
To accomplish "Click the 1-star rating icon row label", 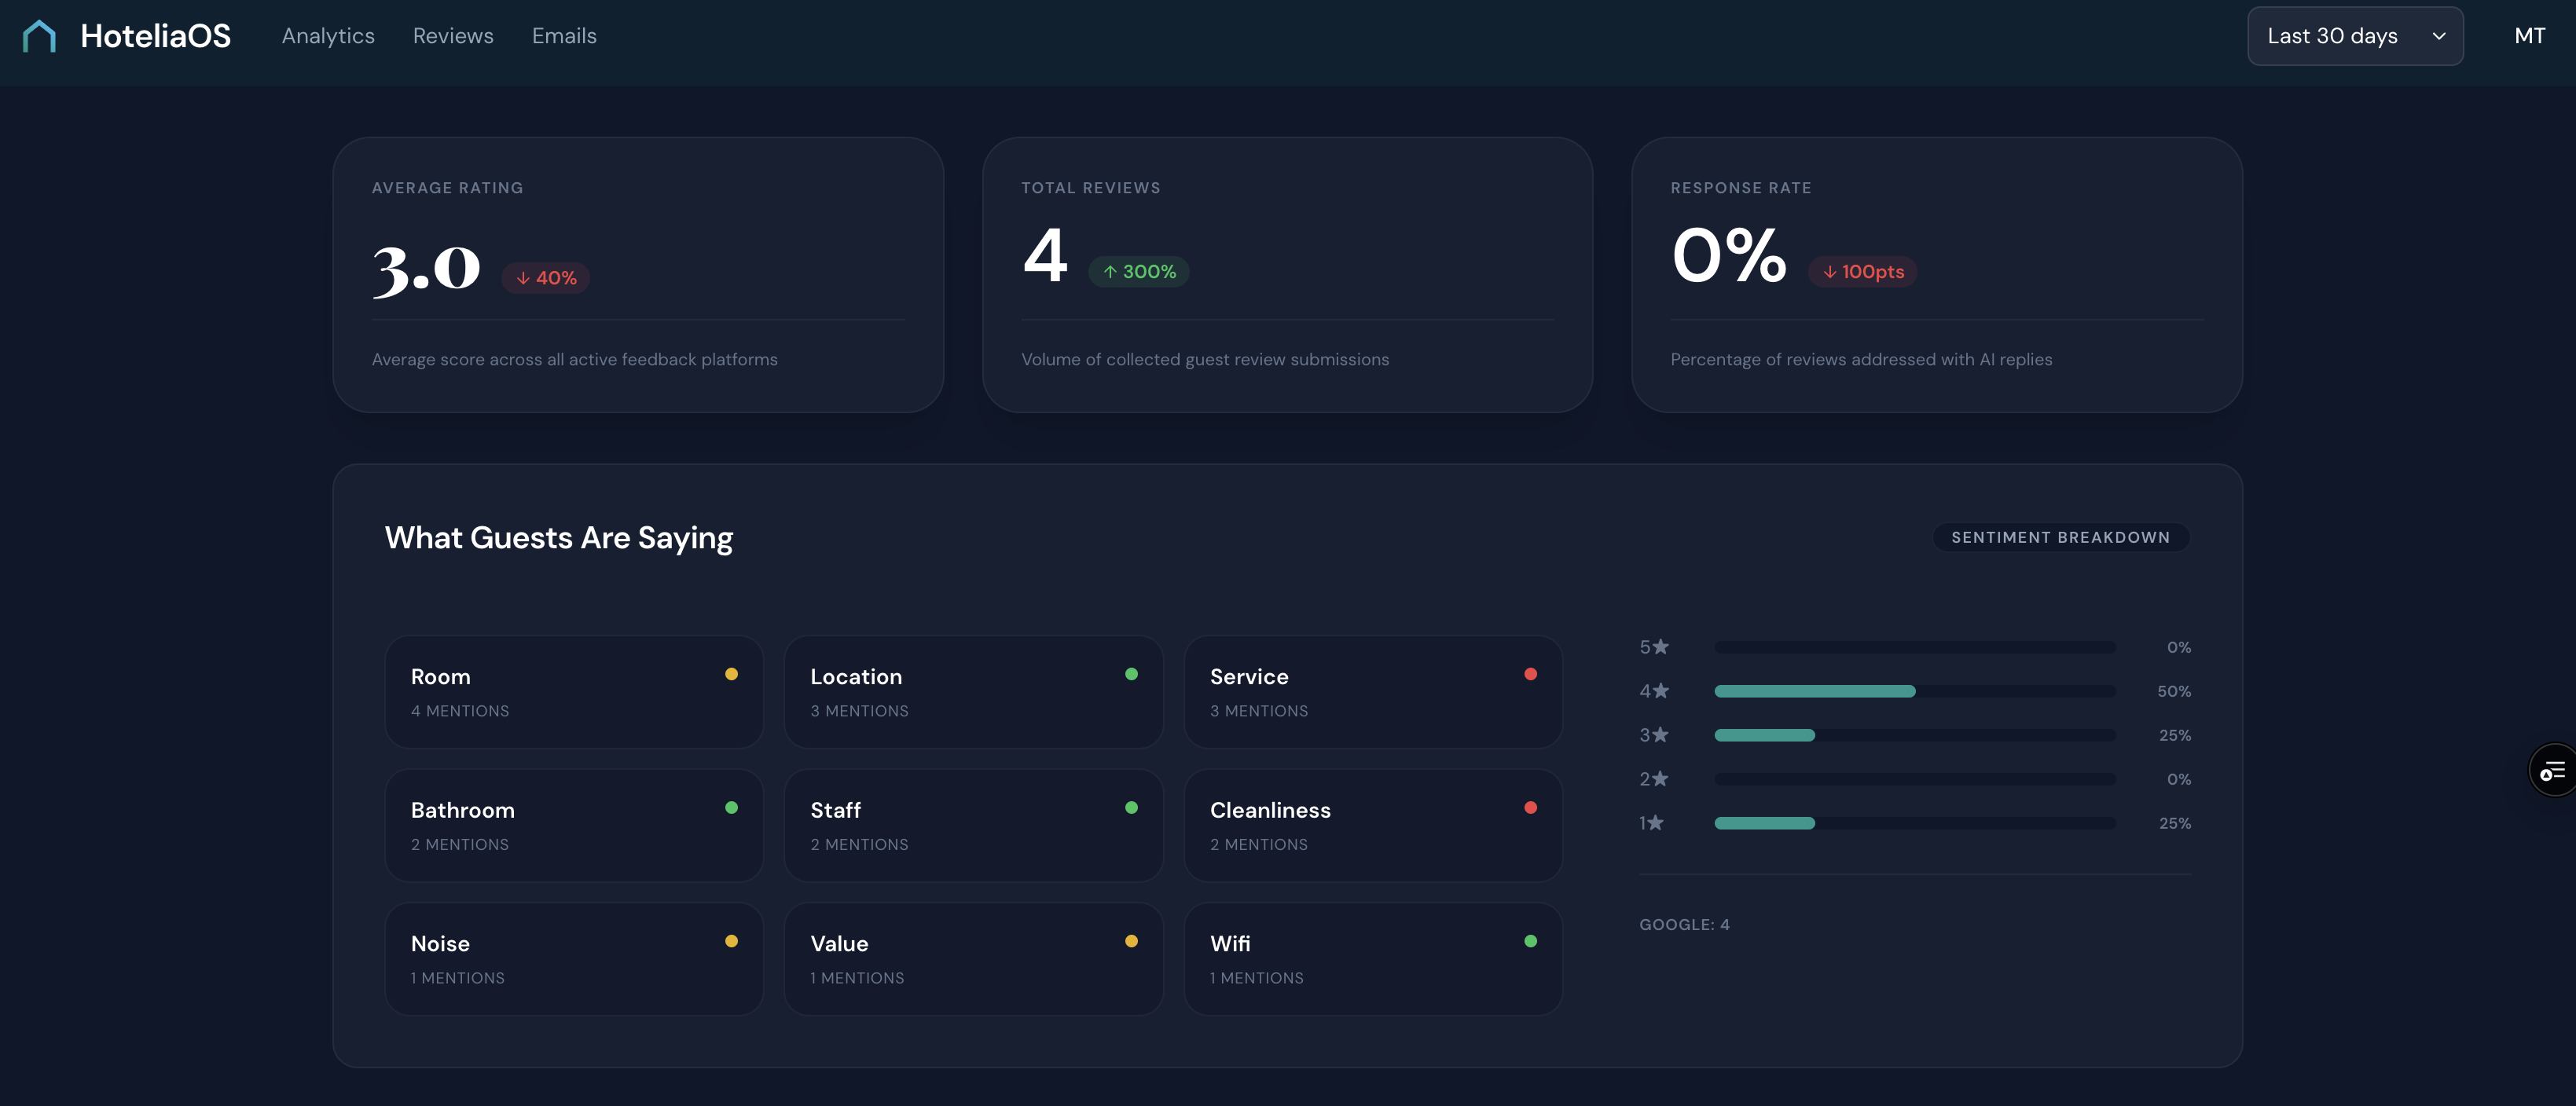I will [1651, 823].
